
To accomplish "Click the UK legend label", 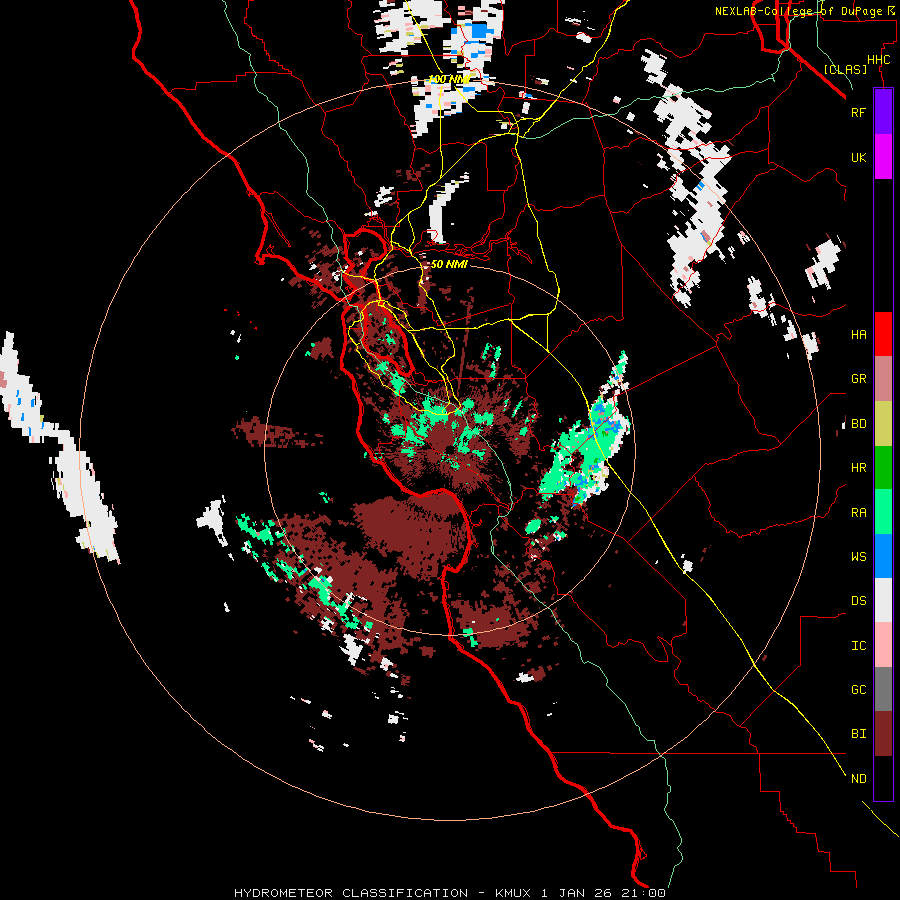I will 858,157.
